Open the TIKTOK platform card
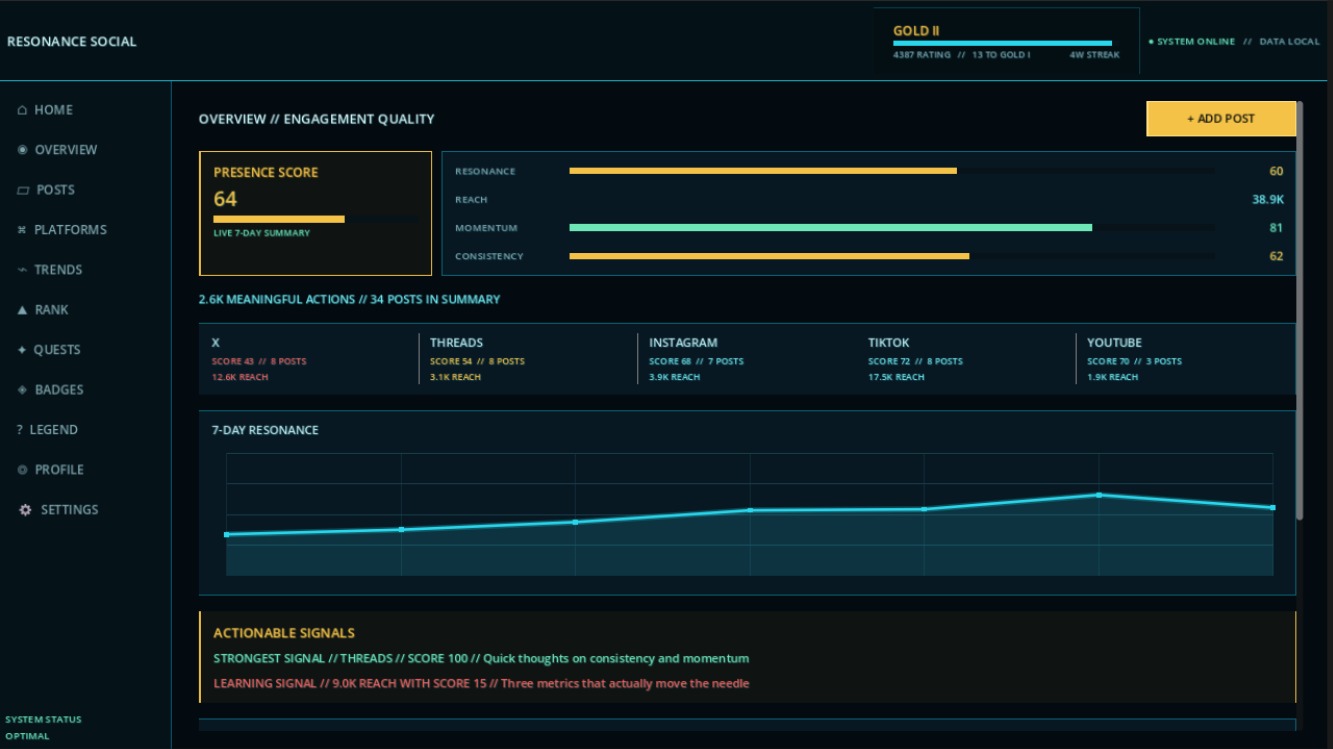Screen dimensions: 1333x749 click(x=965, y=359)
